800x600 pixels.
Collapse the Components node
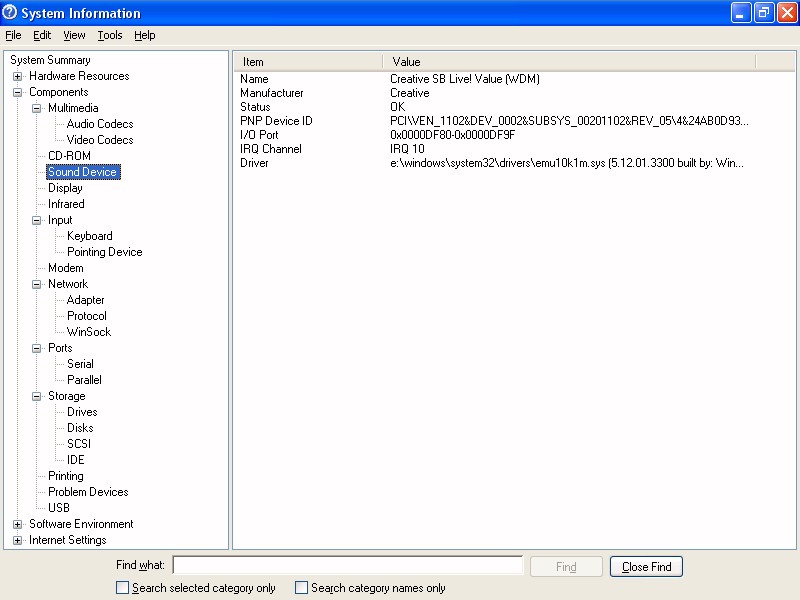[17, 92]
